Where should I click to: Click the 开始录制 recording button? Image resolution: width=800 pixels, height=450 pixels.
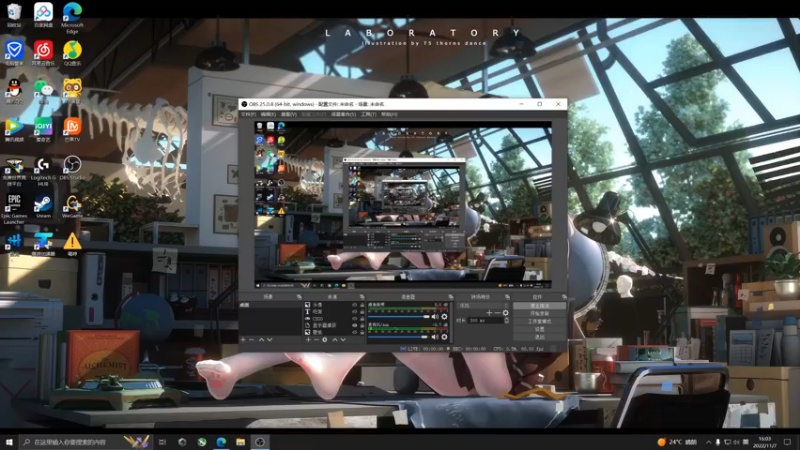(x=539, y=313)
